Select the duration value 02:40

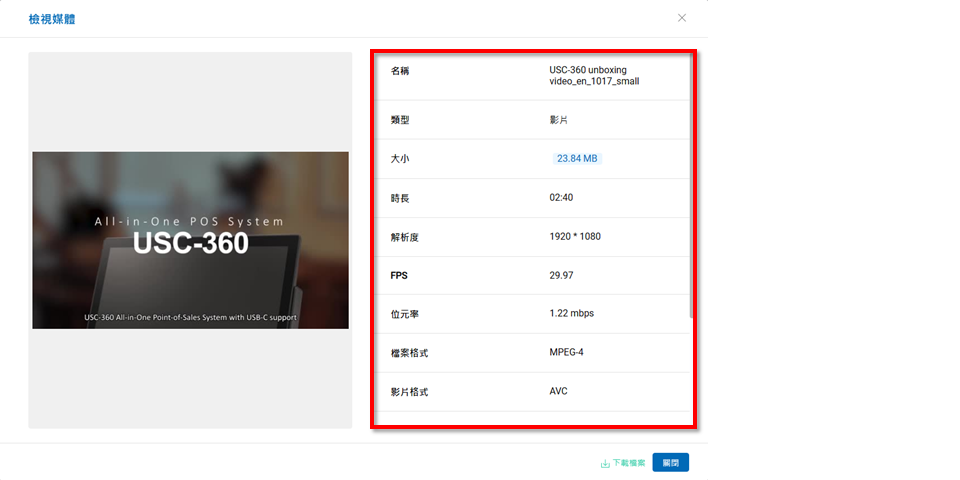(x=561, y=198)
